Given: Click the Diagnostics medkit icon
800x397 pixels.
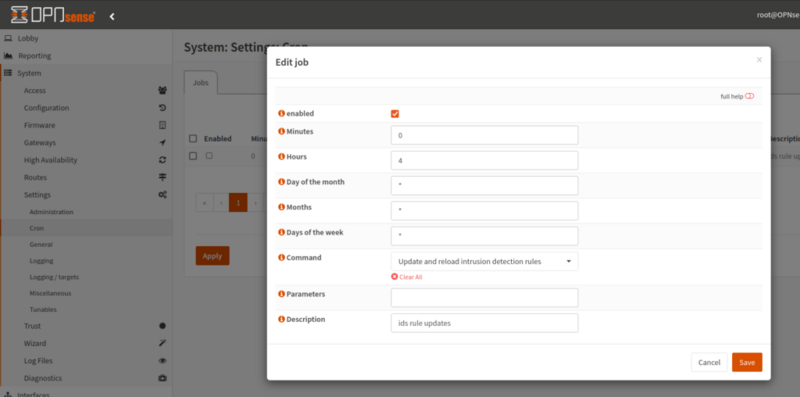Looking at the screenshot, I should (162, 378).
